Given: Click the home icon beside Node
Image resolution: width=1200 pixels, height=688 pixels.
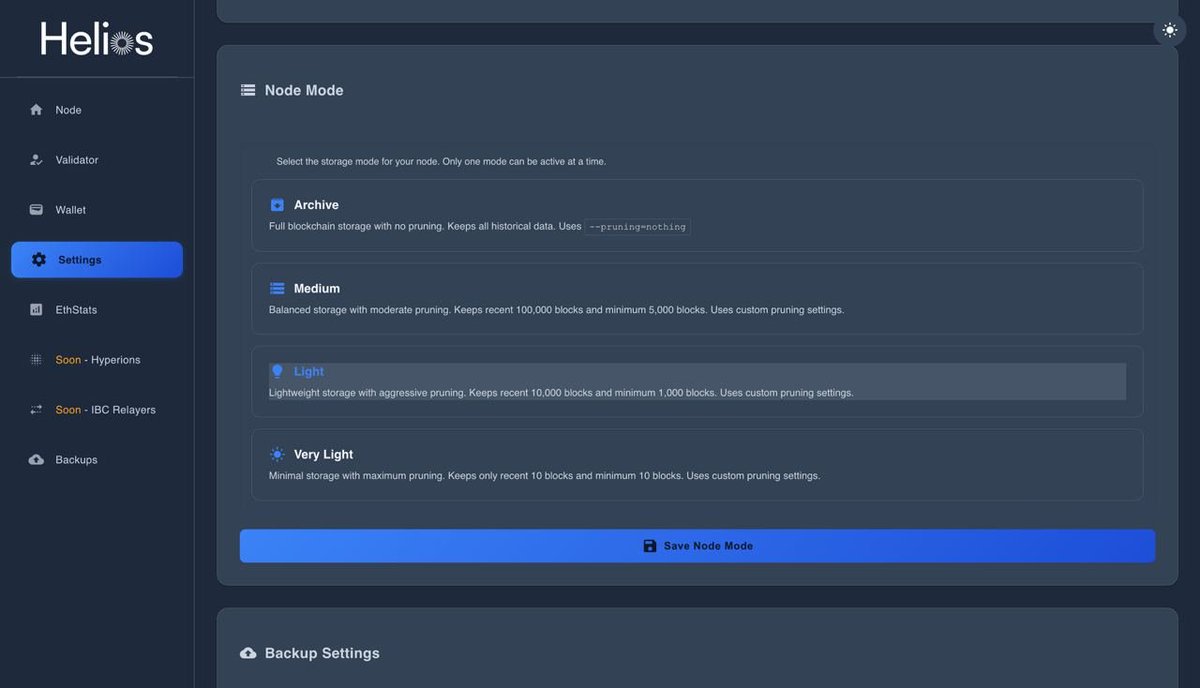Looking at the screenshot, I should [x=37, y=110].
